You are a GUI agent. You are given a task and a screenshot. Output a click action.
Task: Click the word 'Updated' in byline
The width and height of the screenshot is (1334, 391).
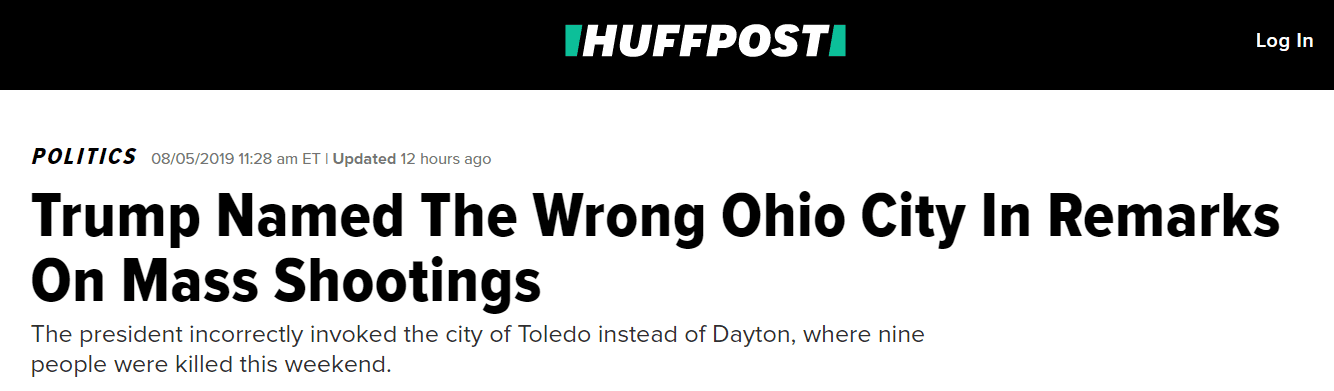click(364, 159)
